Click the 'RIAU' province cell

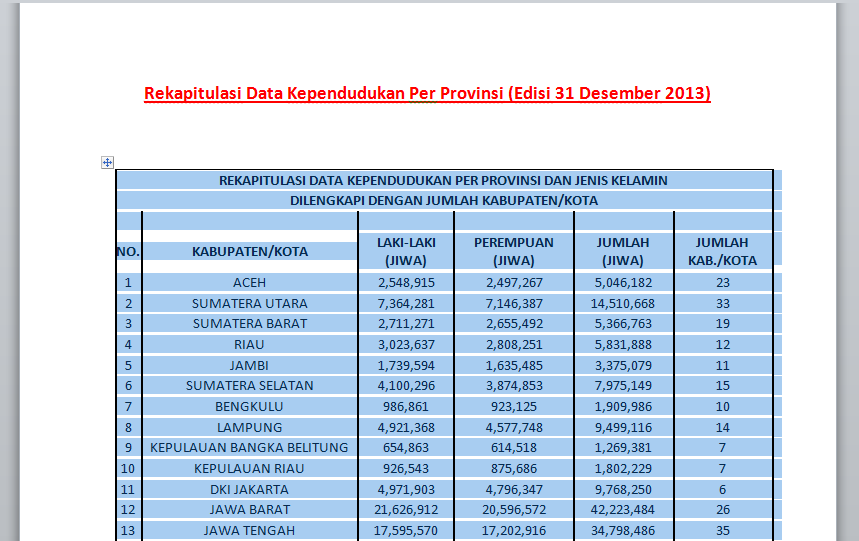pos(249,344)
